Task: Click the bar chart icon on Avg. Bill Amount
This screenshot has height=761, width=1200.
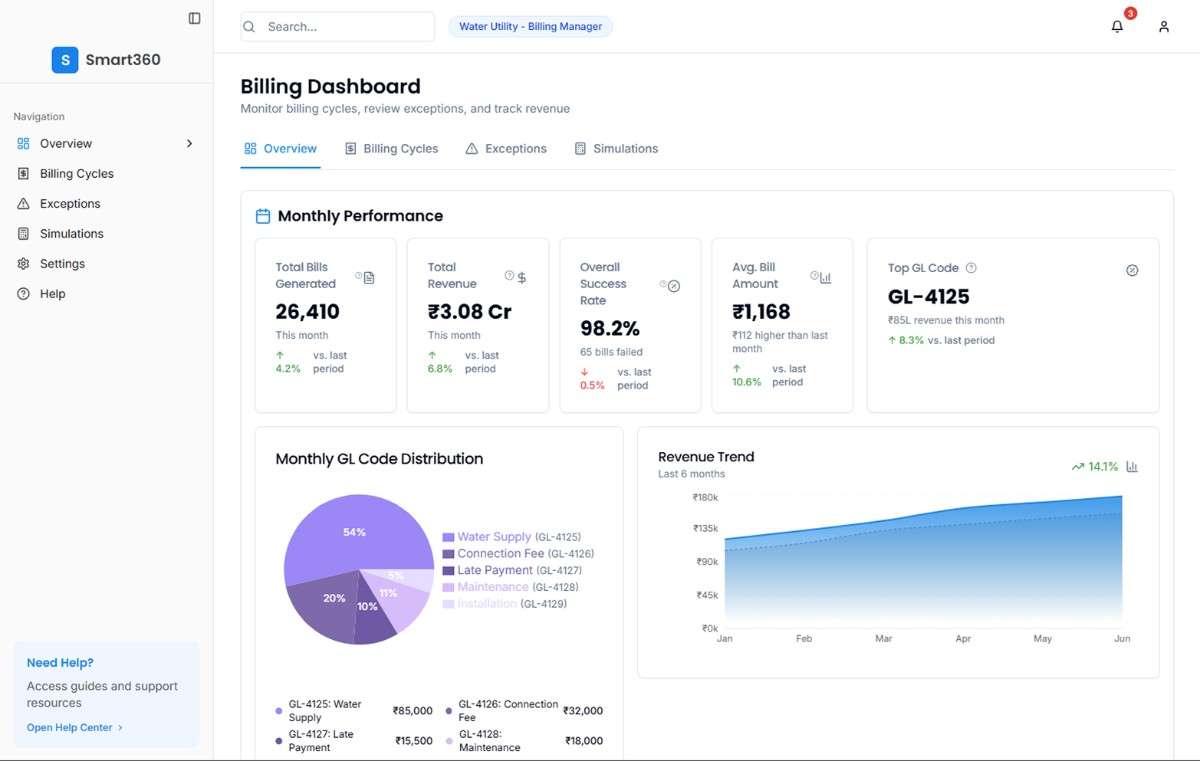Action: 823,278
